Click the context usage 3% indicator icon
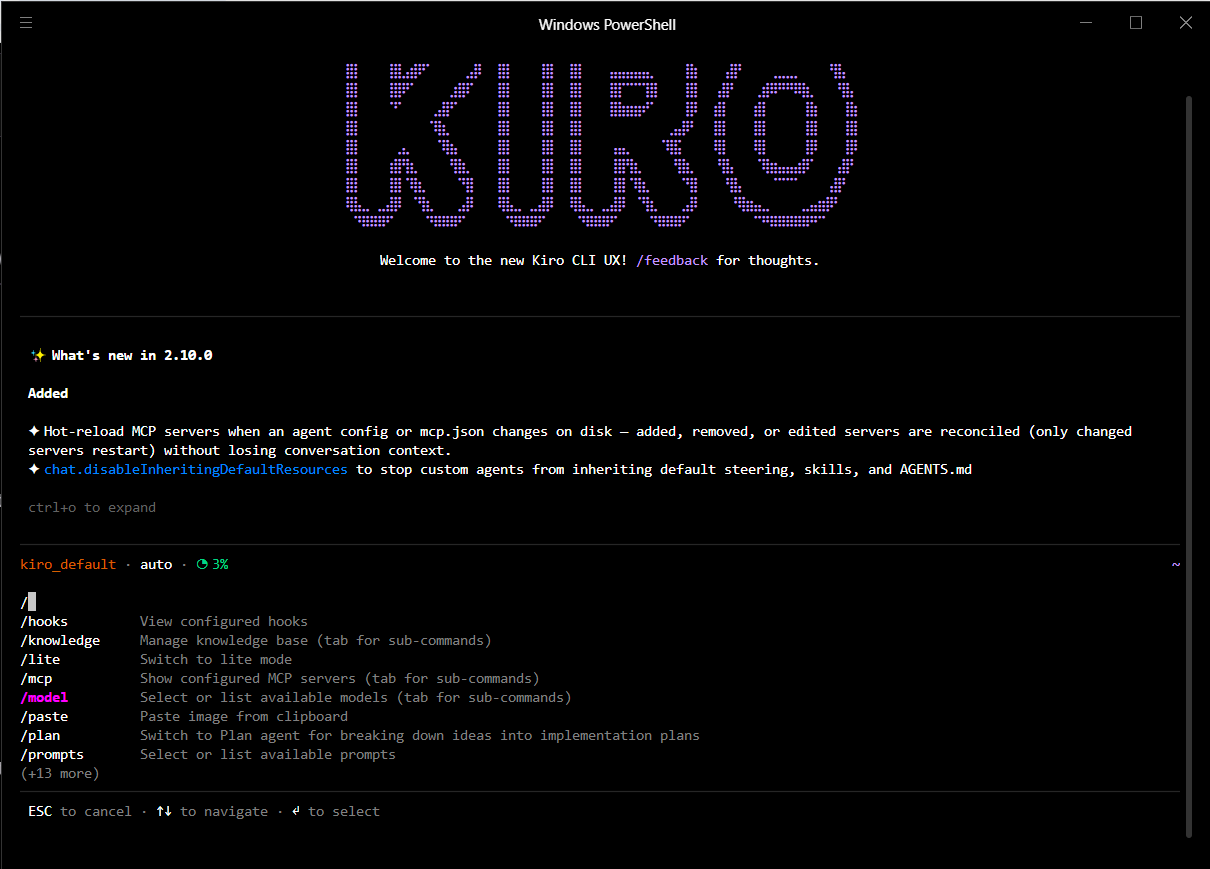Screen dimensions: 1210x869 [202, 564]
